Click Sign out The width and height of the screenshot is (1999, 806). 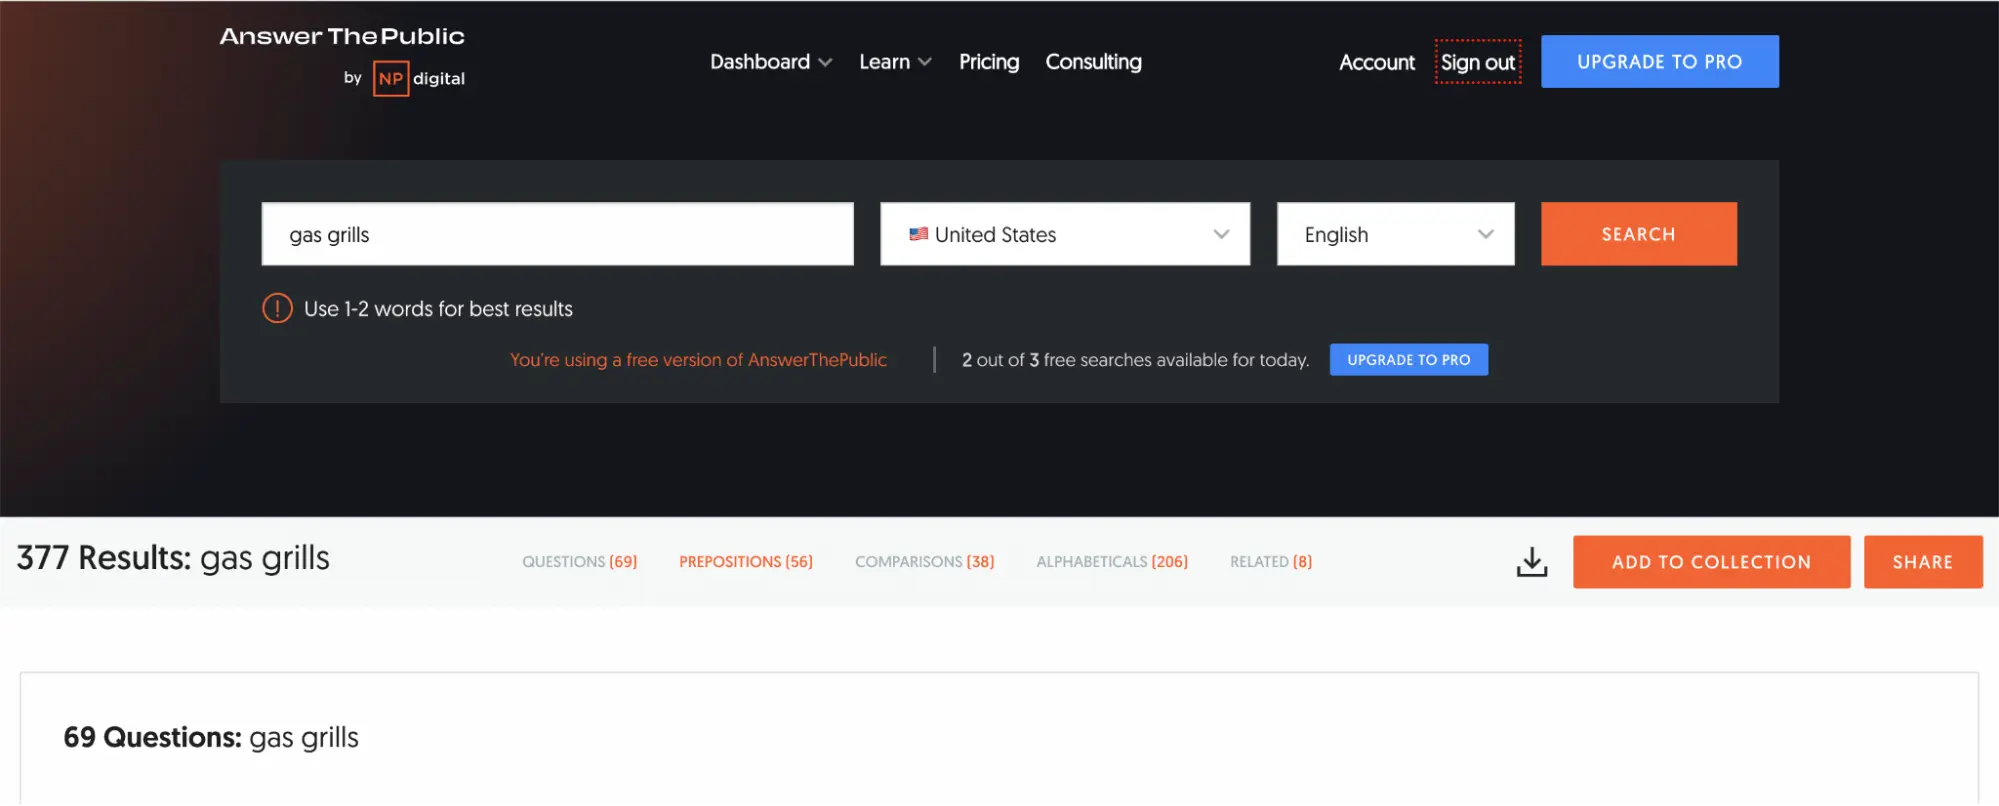tap(1478, 62)
